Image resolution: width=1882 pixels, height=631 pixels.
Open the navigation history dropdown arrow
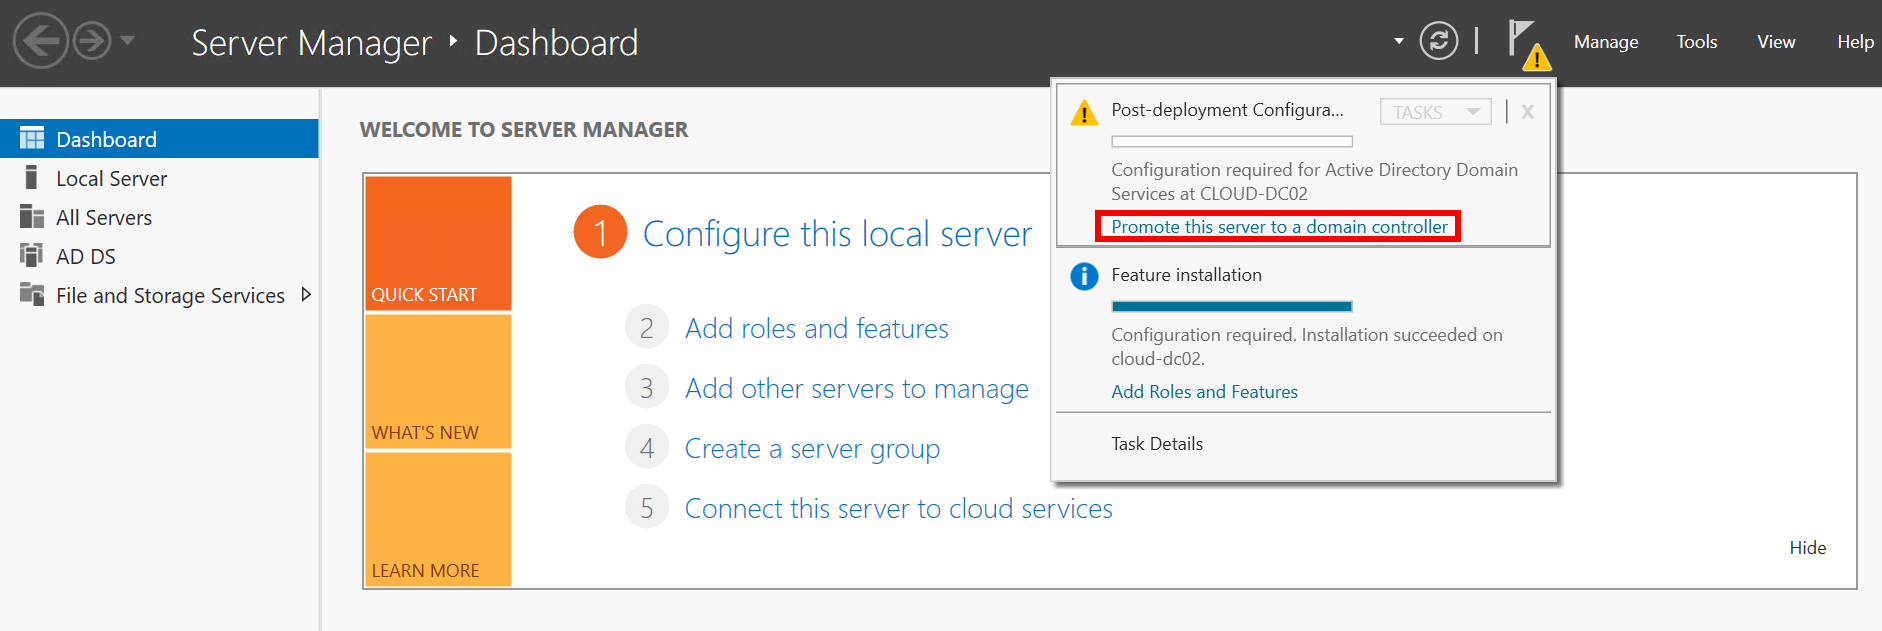point(127,41)
